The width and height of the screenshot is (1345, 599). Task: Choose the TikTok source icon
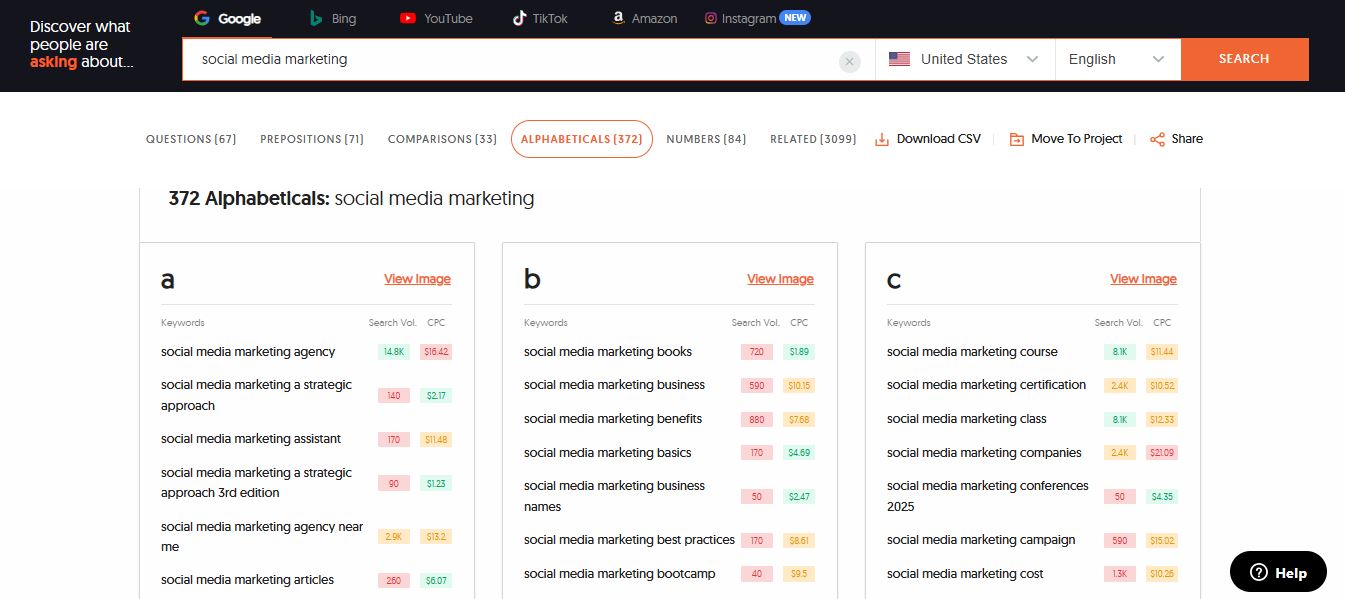click(x=519, y=19)
